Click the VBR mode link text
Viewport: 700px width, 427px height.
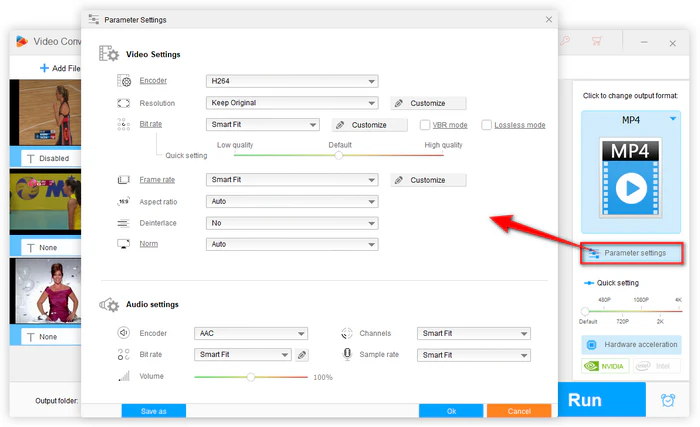(450, 125)
